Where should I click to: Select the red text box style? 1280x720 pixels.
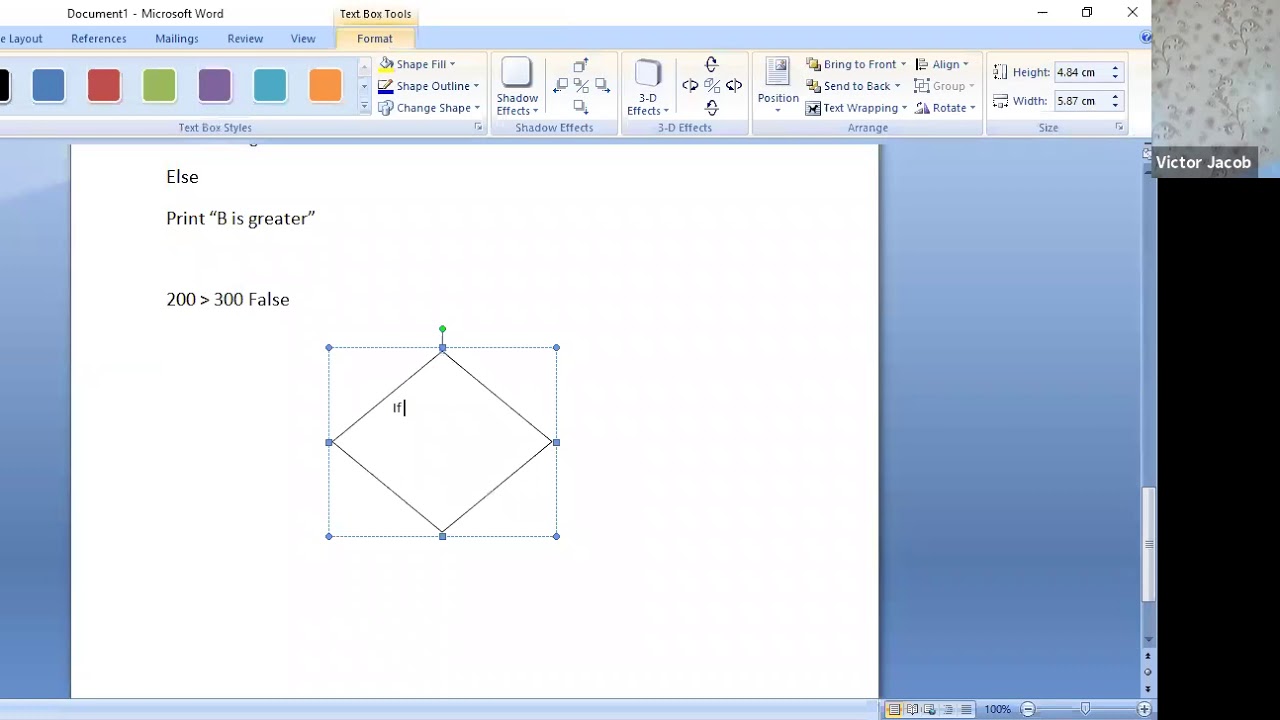click(104, 86)
